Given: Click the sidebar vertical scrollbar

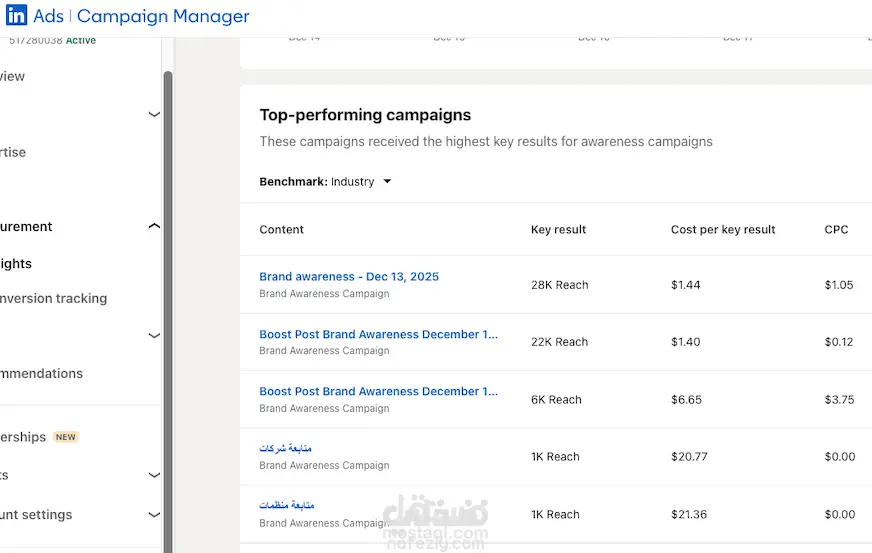Looking at the screenshot, I should click(x=167, y=312).
